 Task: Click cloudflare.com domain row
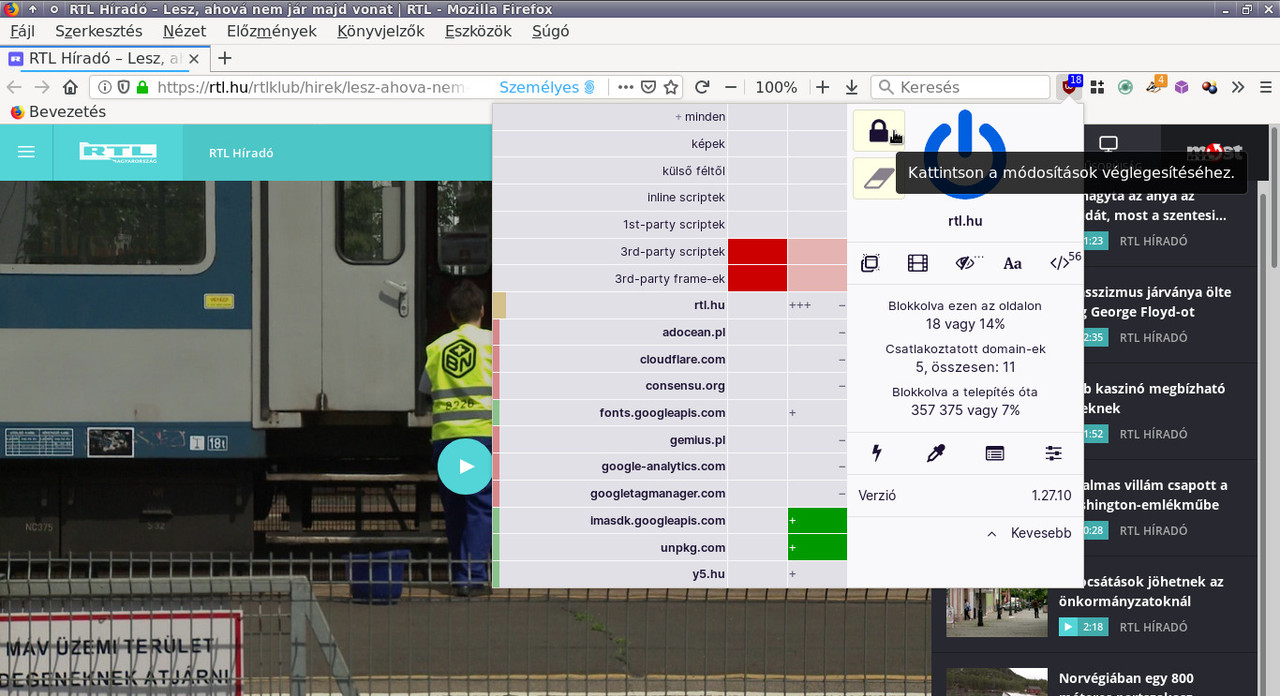tap(611, 359)
